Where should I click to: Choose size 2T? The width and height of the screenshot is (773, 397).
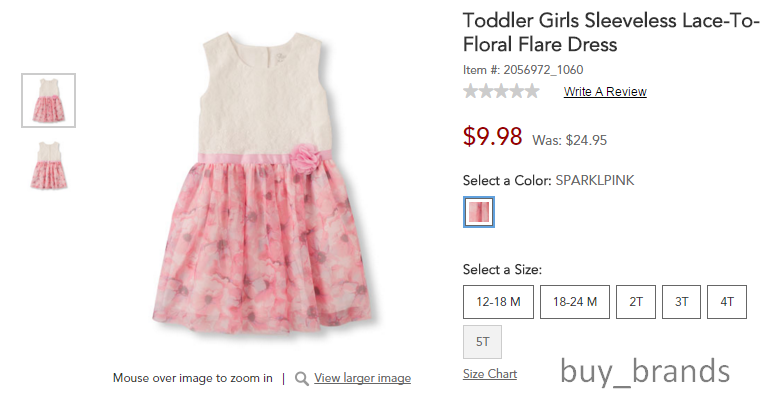tap(636, 302)
